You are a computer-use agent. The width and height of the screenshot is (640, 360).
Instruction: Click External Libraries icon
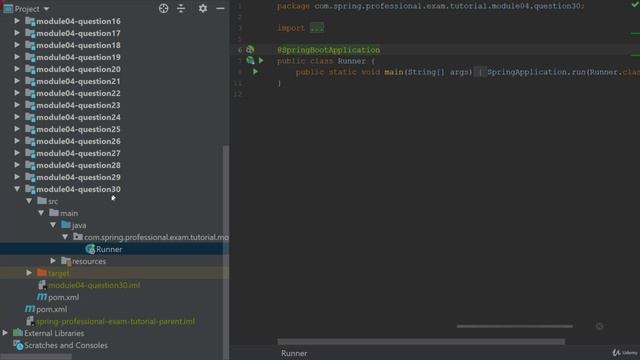18,333
